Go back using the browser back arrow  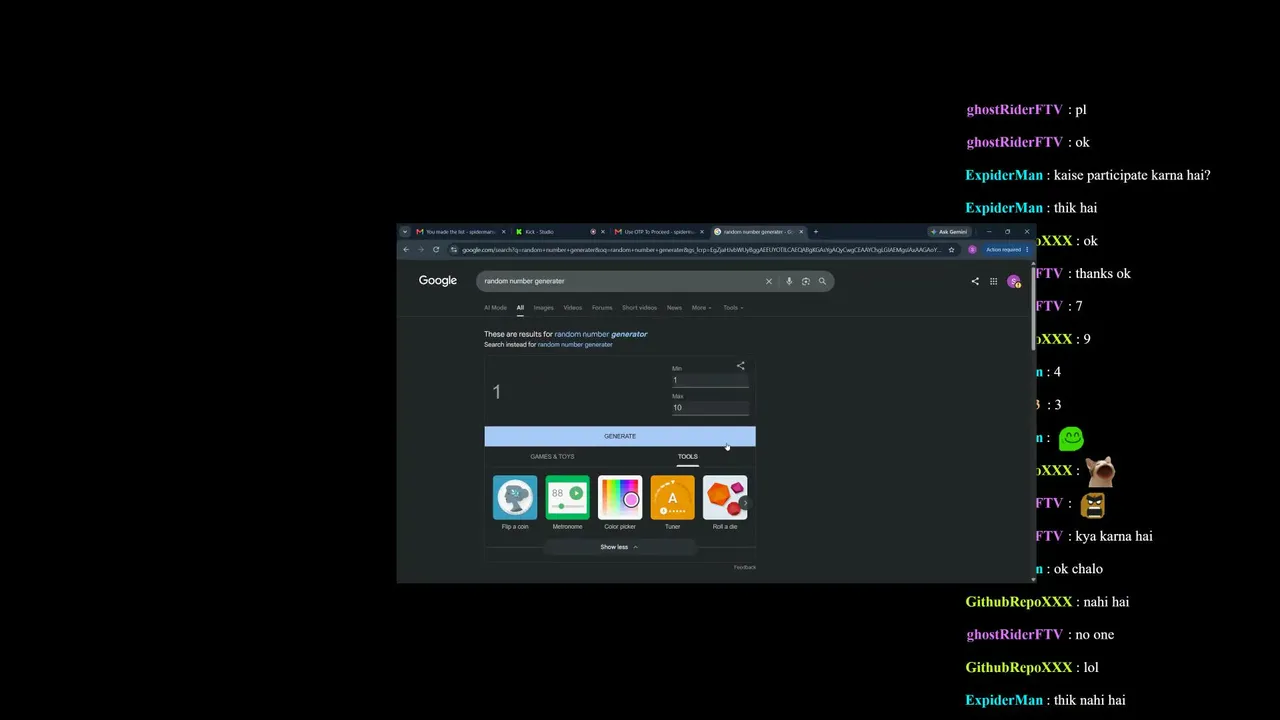[x=406, y=250]
